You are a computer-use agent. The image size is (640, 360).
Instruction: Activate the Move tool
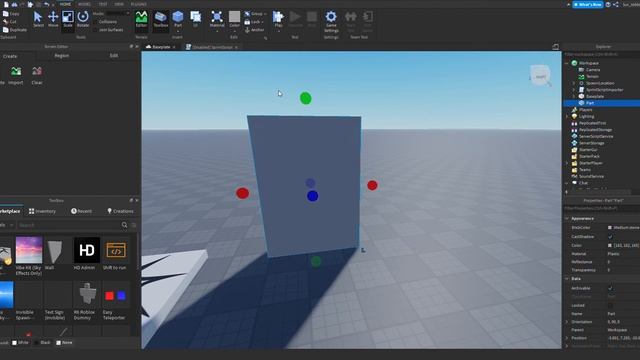(53, 19)
